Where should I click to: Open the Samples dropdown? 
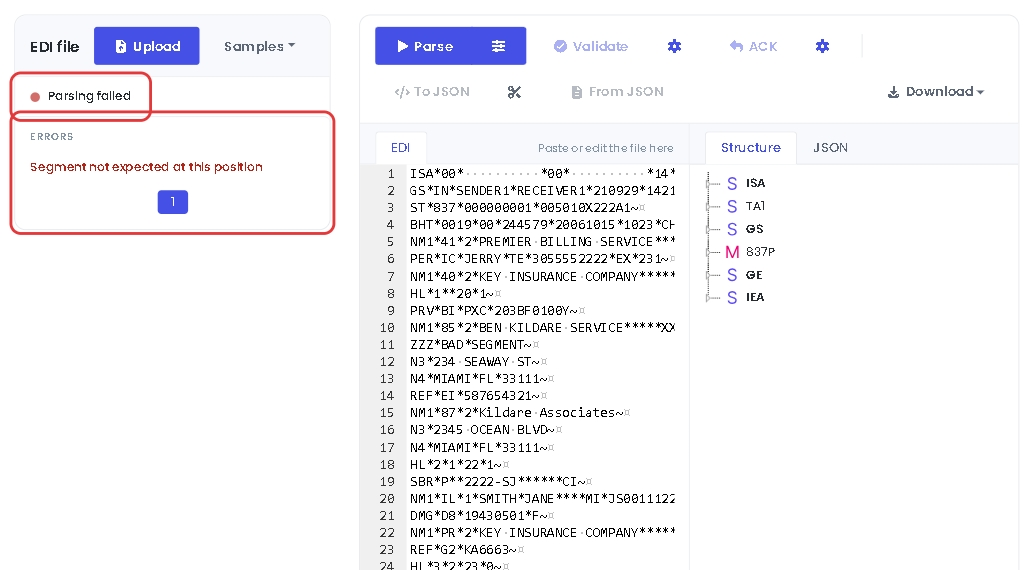(x=259, y=46)
